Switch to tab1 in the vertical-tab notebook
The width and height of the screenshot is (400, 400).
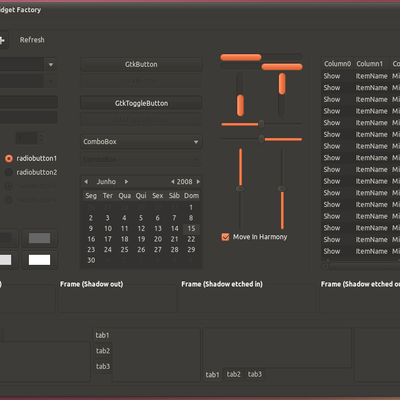click(102, 335)
